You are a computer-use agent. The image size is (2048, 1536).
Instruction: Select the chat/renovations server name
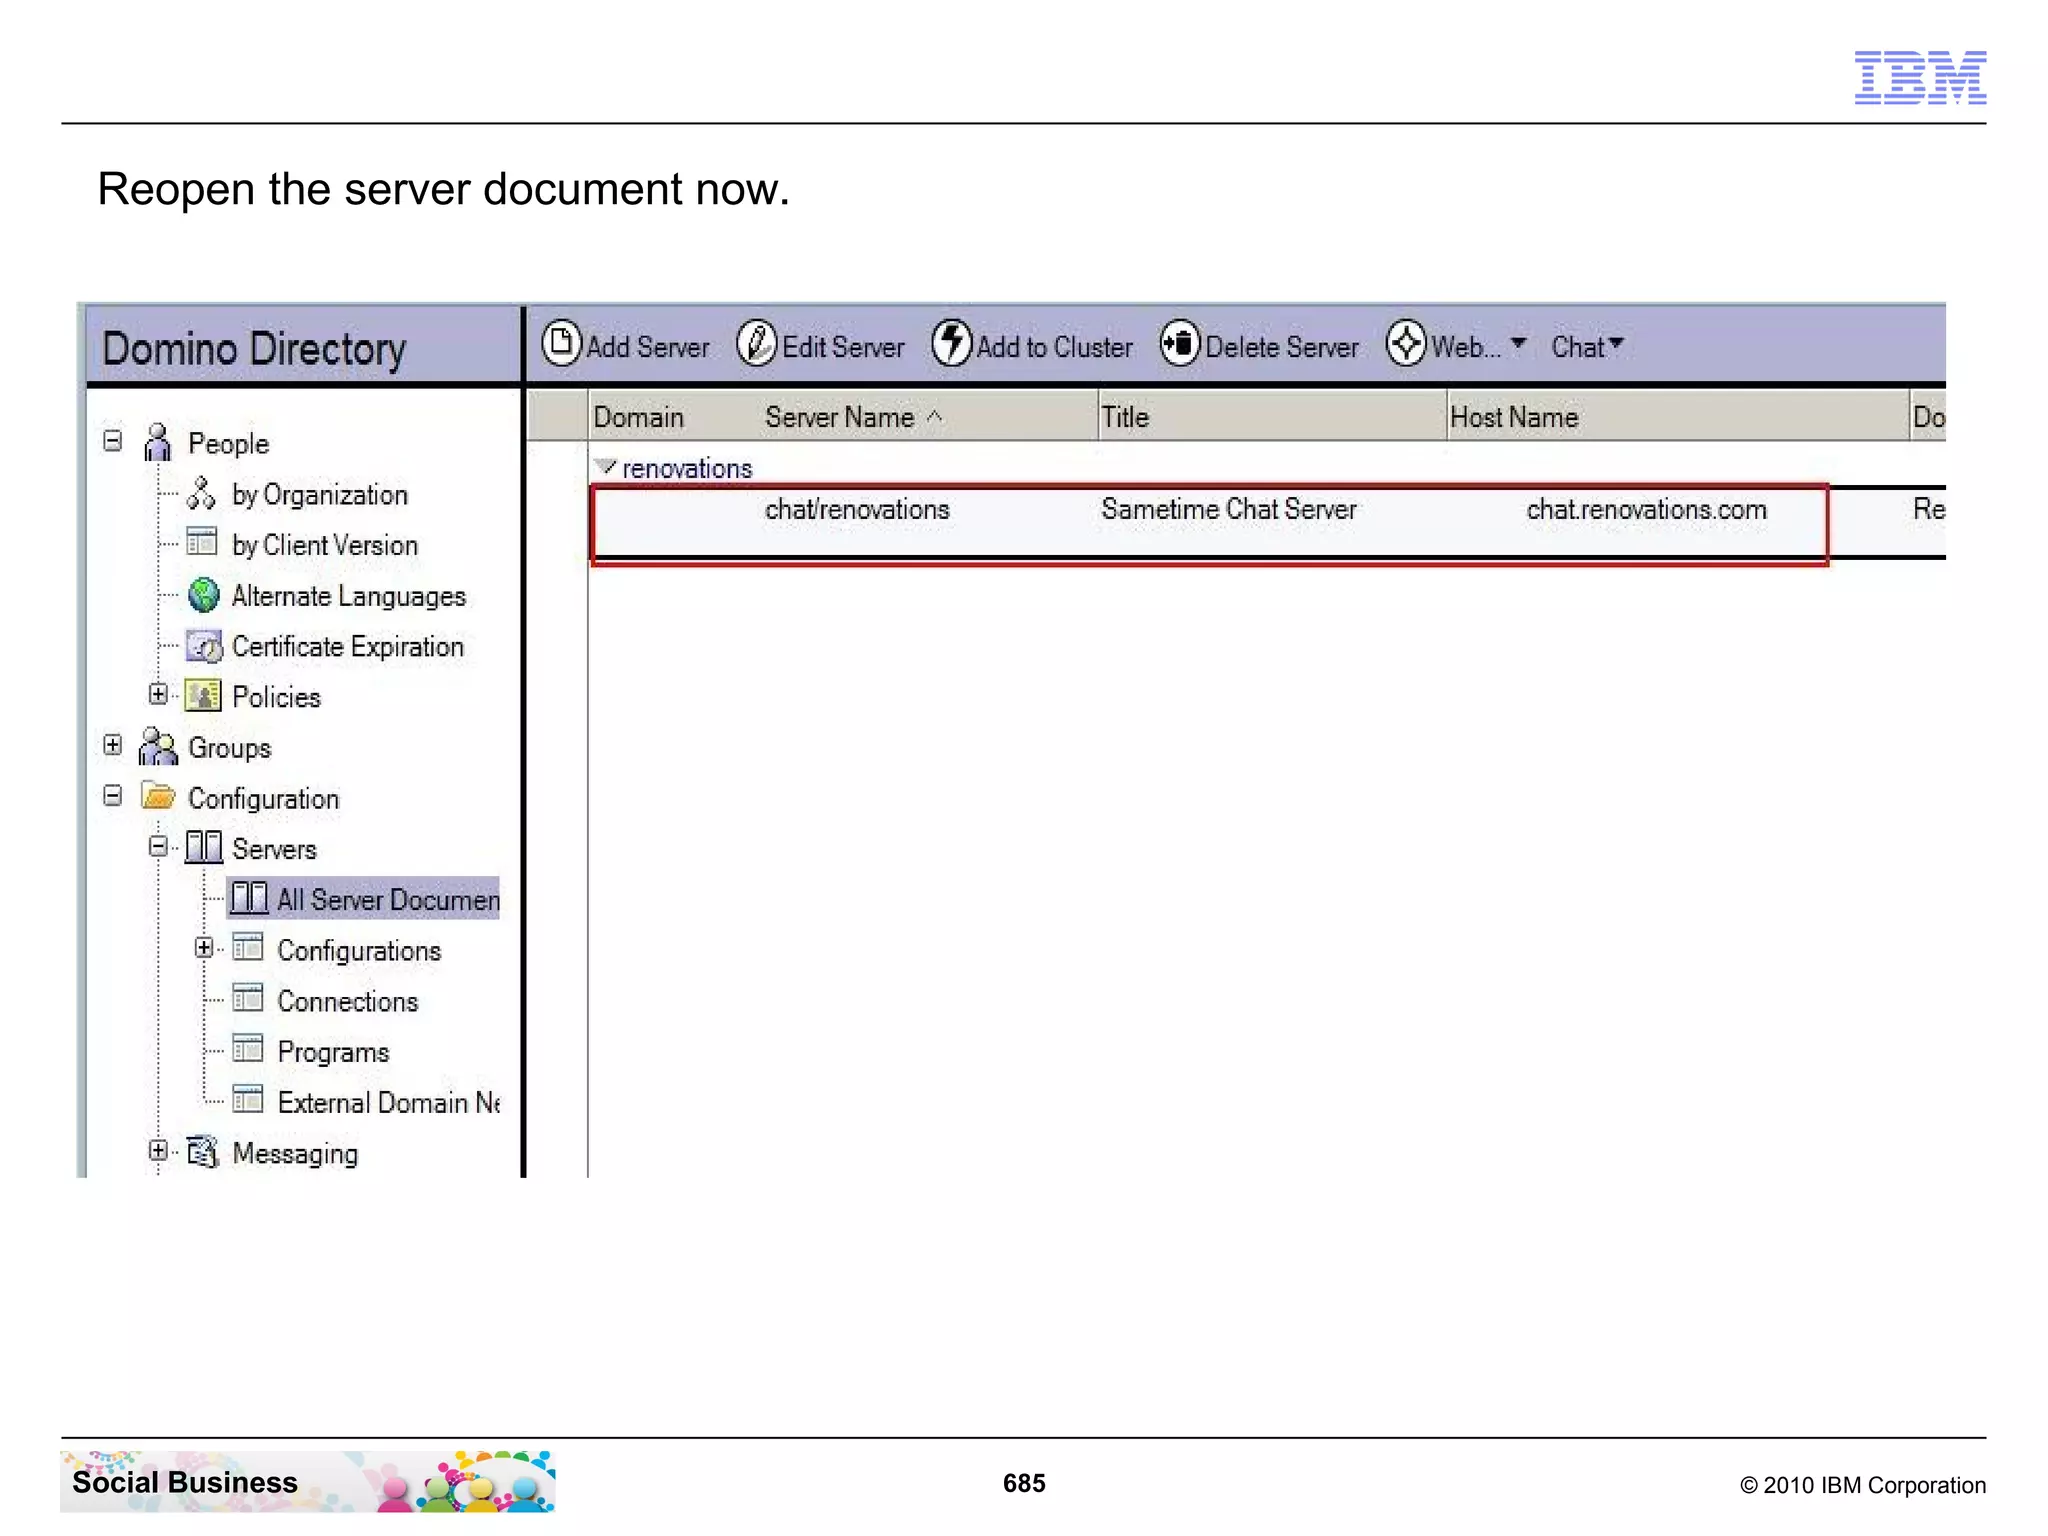pyautogui.click(x=857, y=509)
